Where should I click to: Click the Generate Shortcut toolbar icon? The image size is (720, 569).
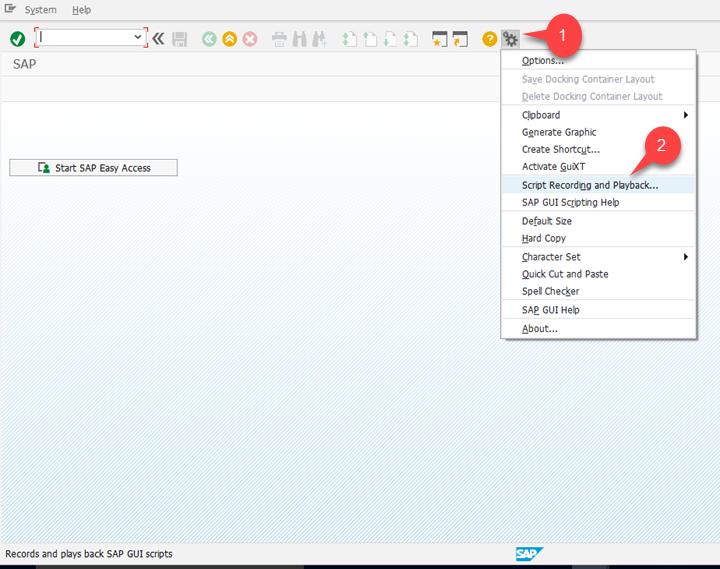[x=460, y=39]
